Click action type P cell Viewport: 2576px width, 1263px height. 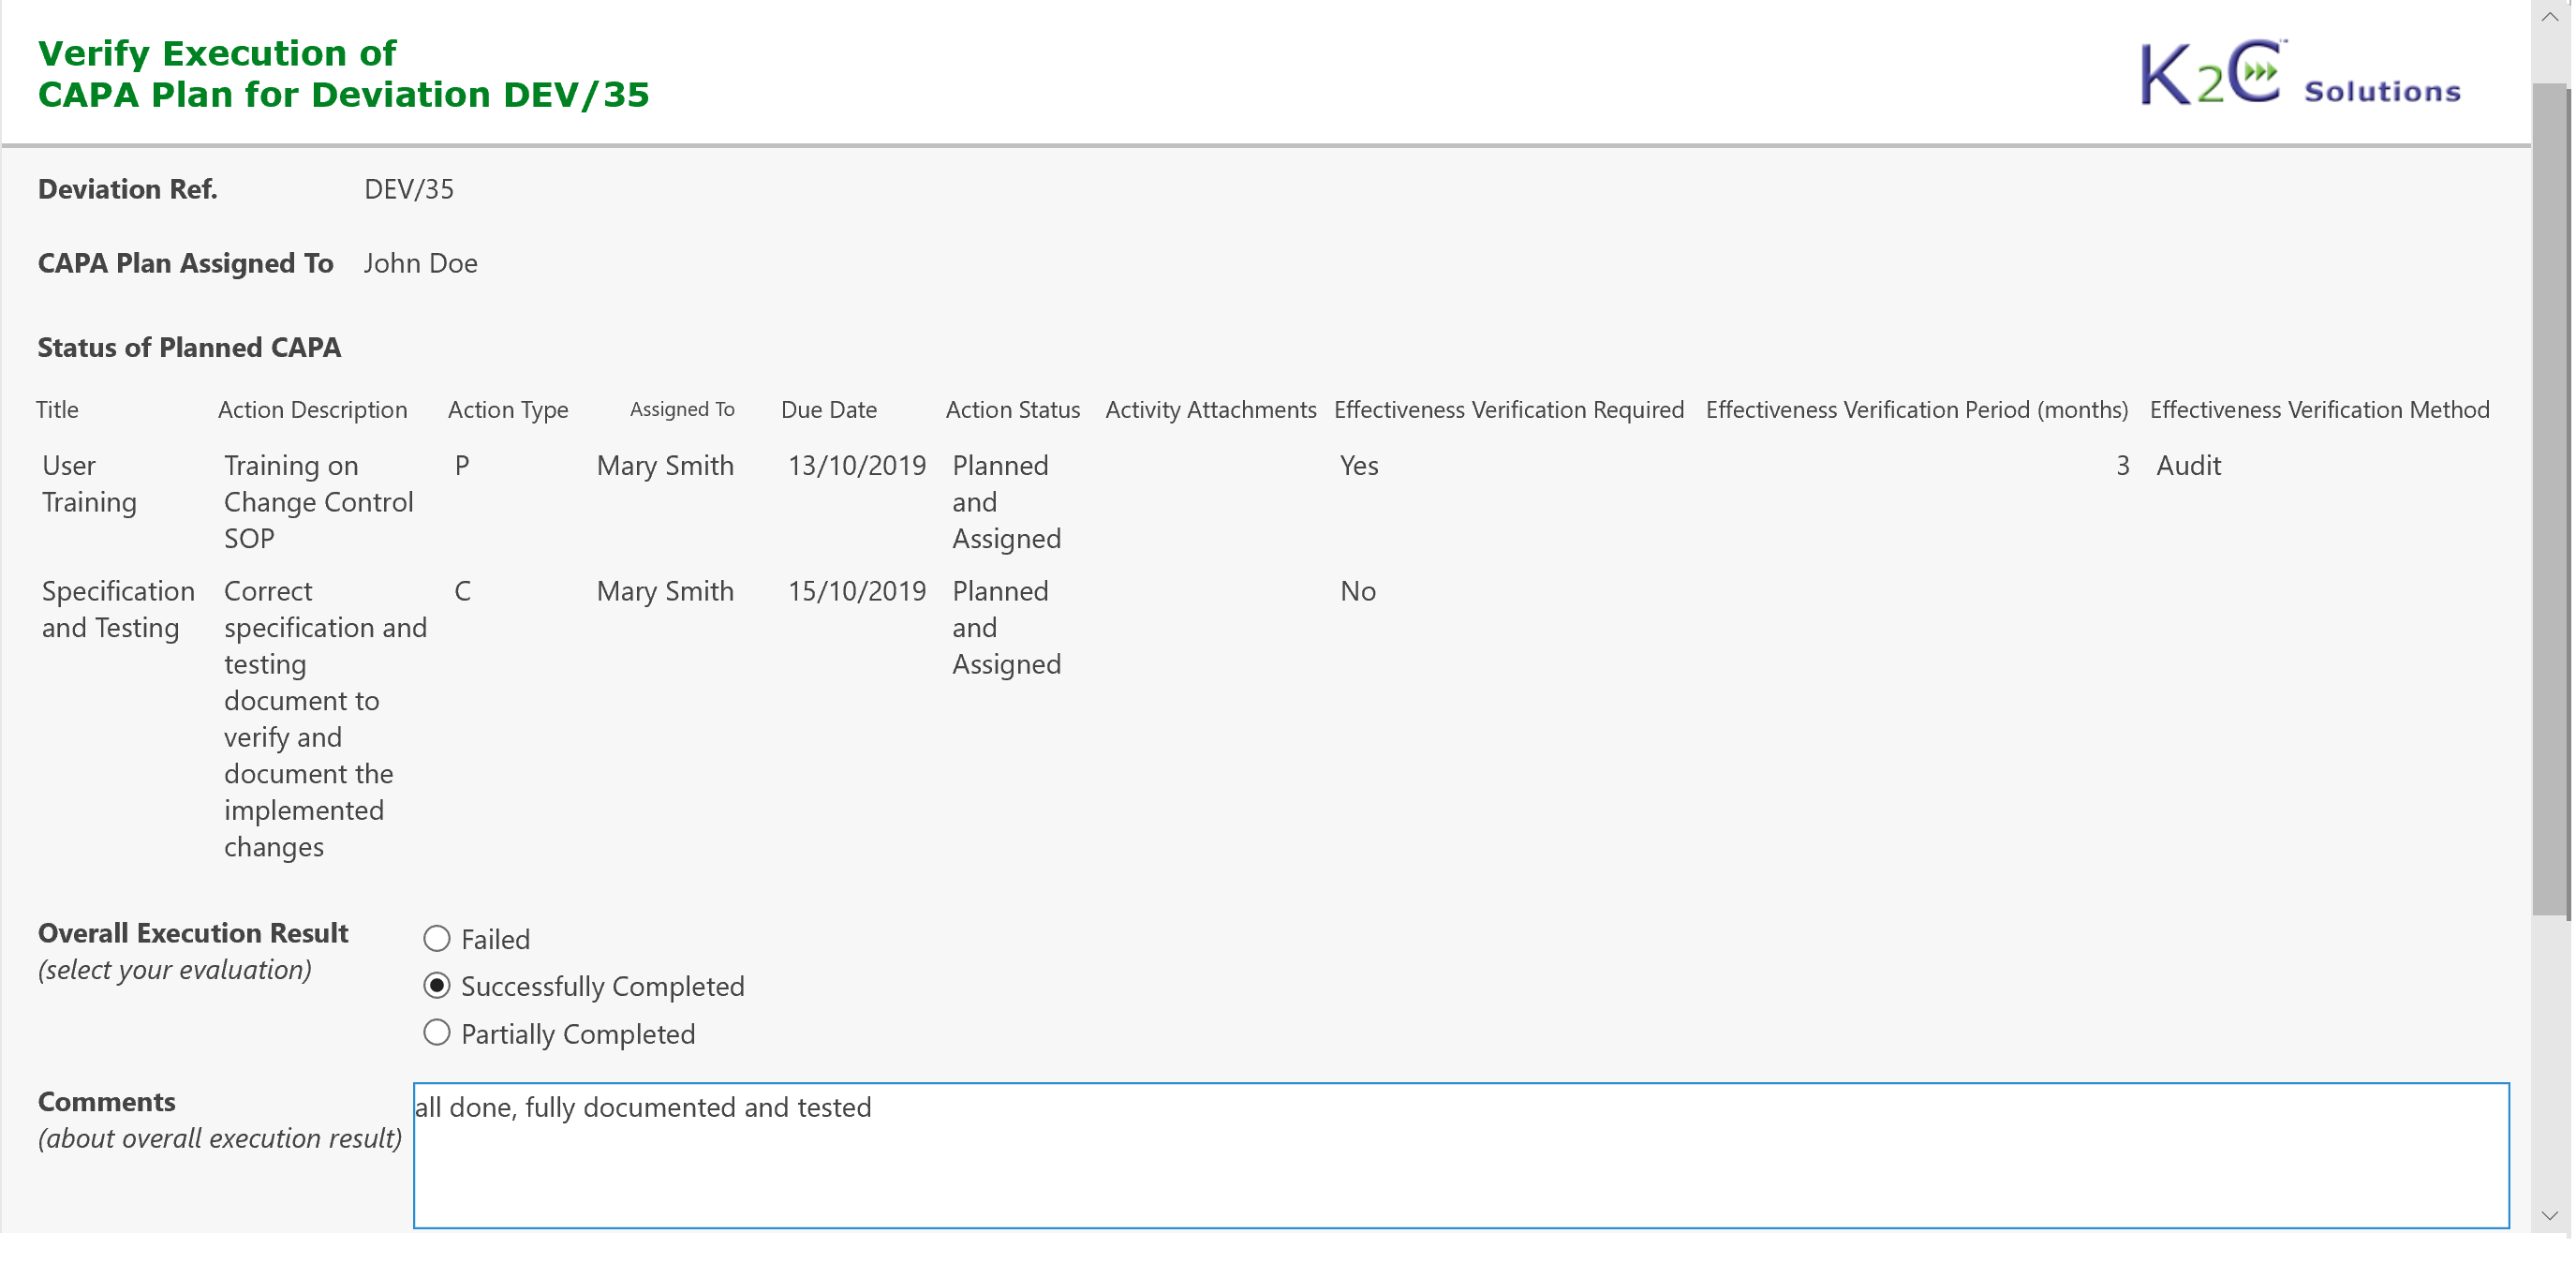[462, 466]
